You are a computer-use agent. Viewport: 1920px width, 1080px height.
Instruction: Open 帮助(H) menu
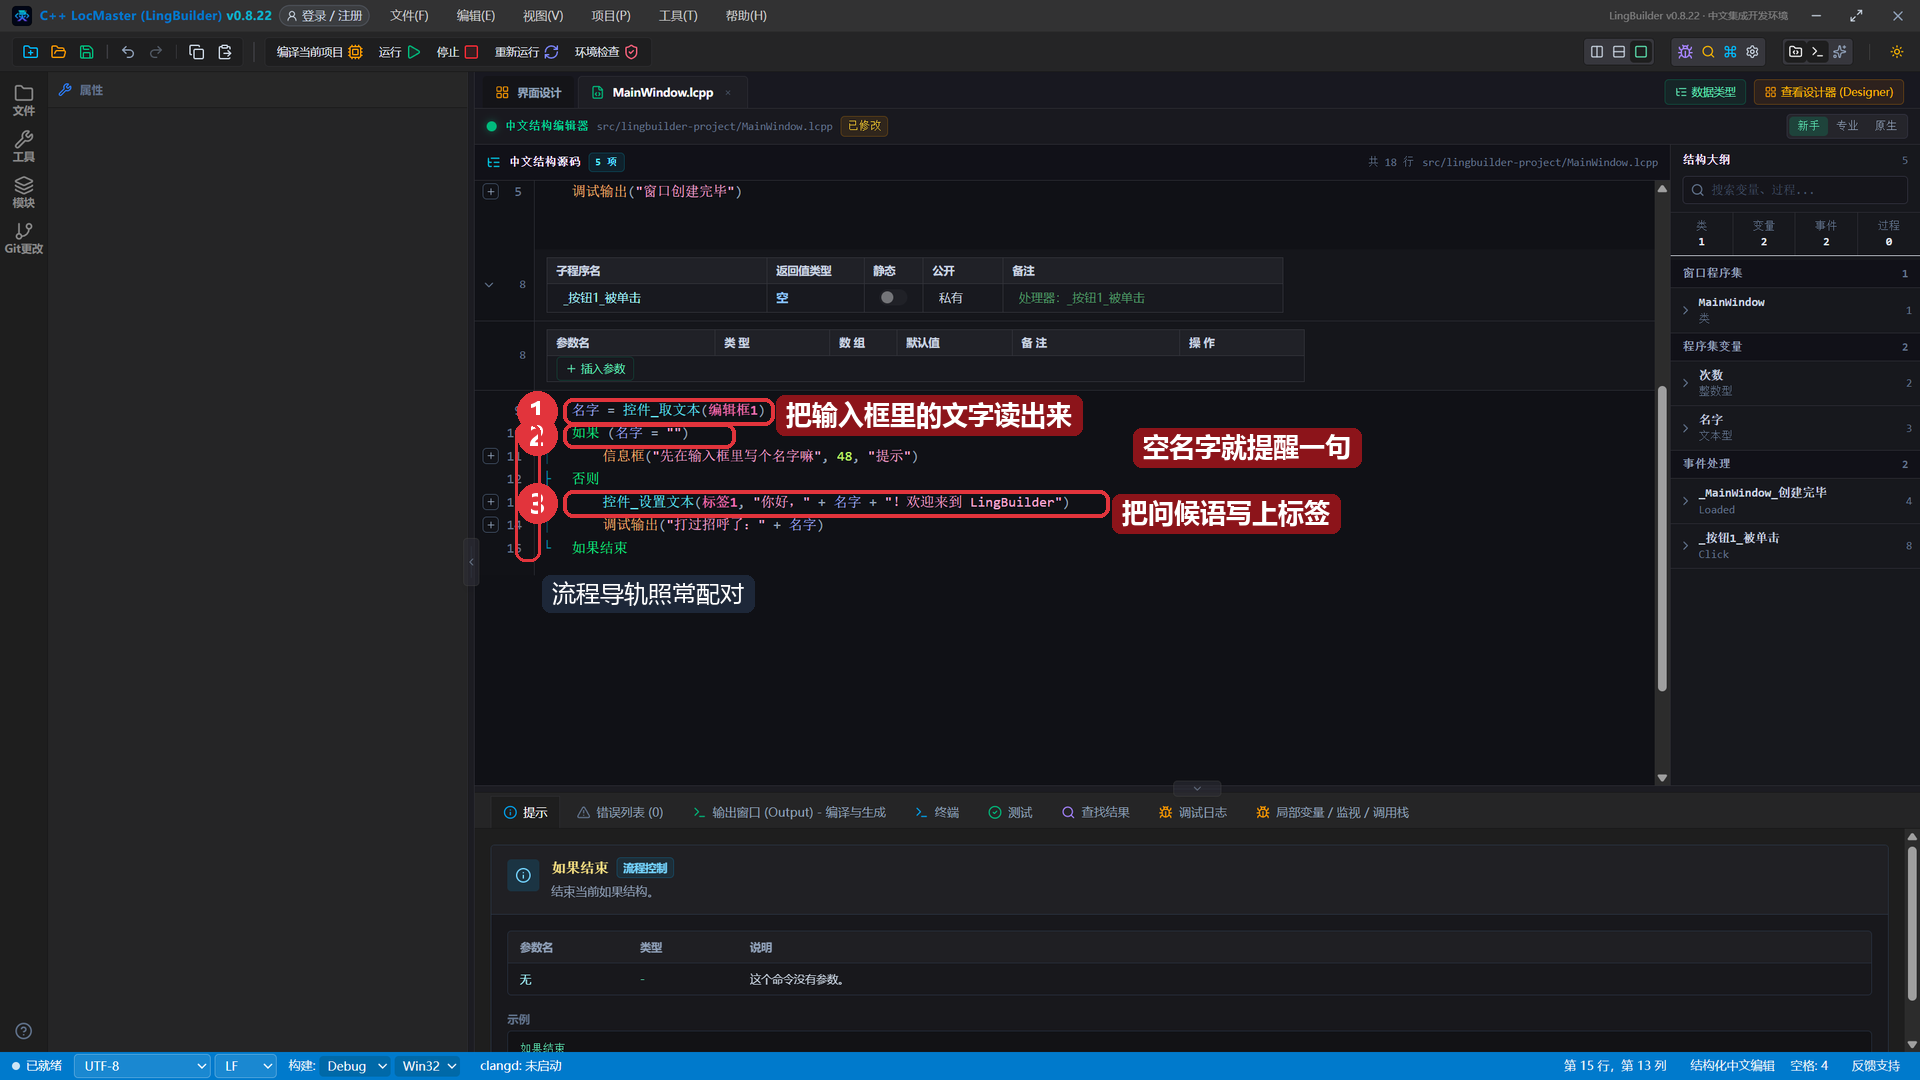pos(746,16)
